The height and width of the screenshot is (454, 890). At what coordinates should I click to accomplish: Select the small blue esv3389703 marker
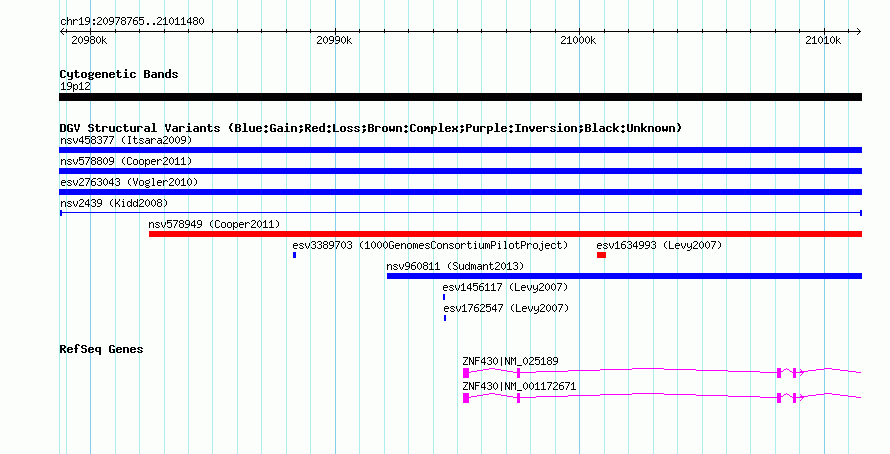tap(295, 255)
